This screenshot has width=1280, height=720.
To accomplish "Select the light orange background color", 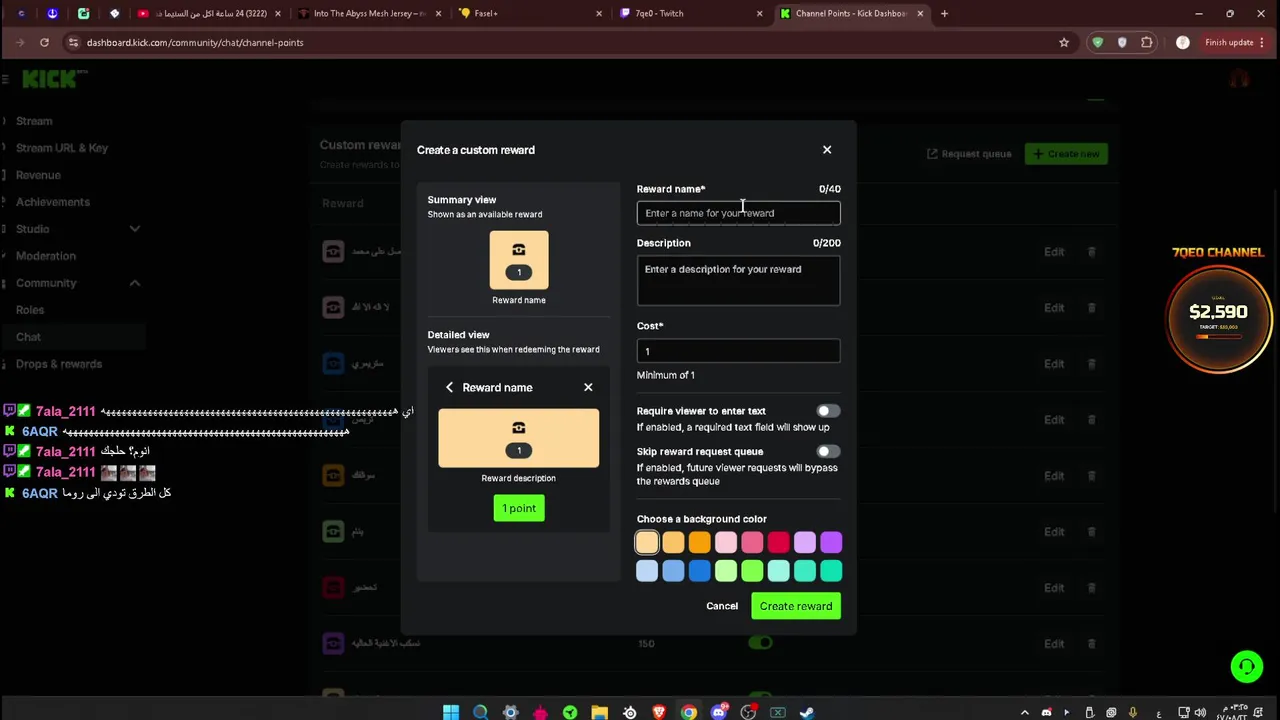I will (x=673, y=542).
